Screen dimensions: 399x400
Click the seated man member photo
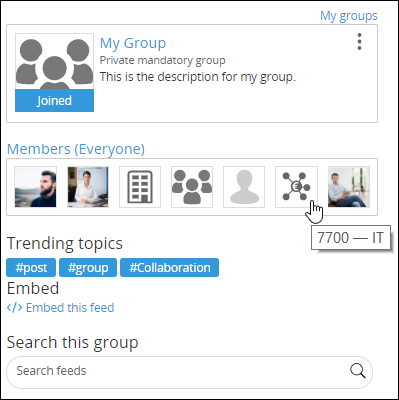[x=349, y=187]
